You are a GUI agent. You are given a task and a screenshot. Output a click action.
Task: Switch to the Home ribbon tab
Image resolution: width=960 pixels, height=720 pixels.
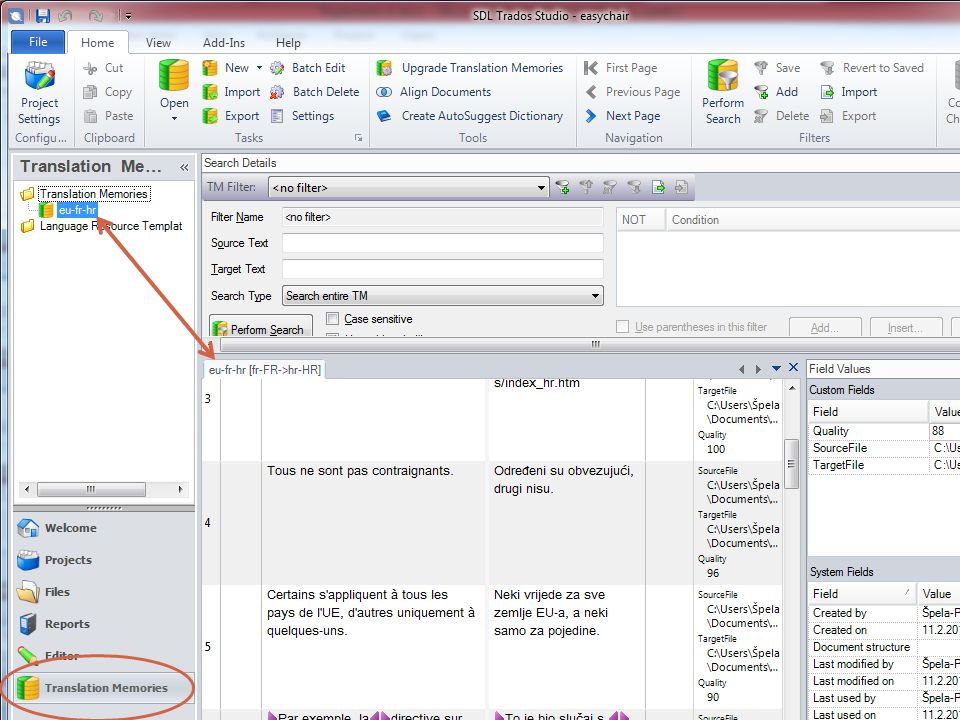tap(97, 42)
